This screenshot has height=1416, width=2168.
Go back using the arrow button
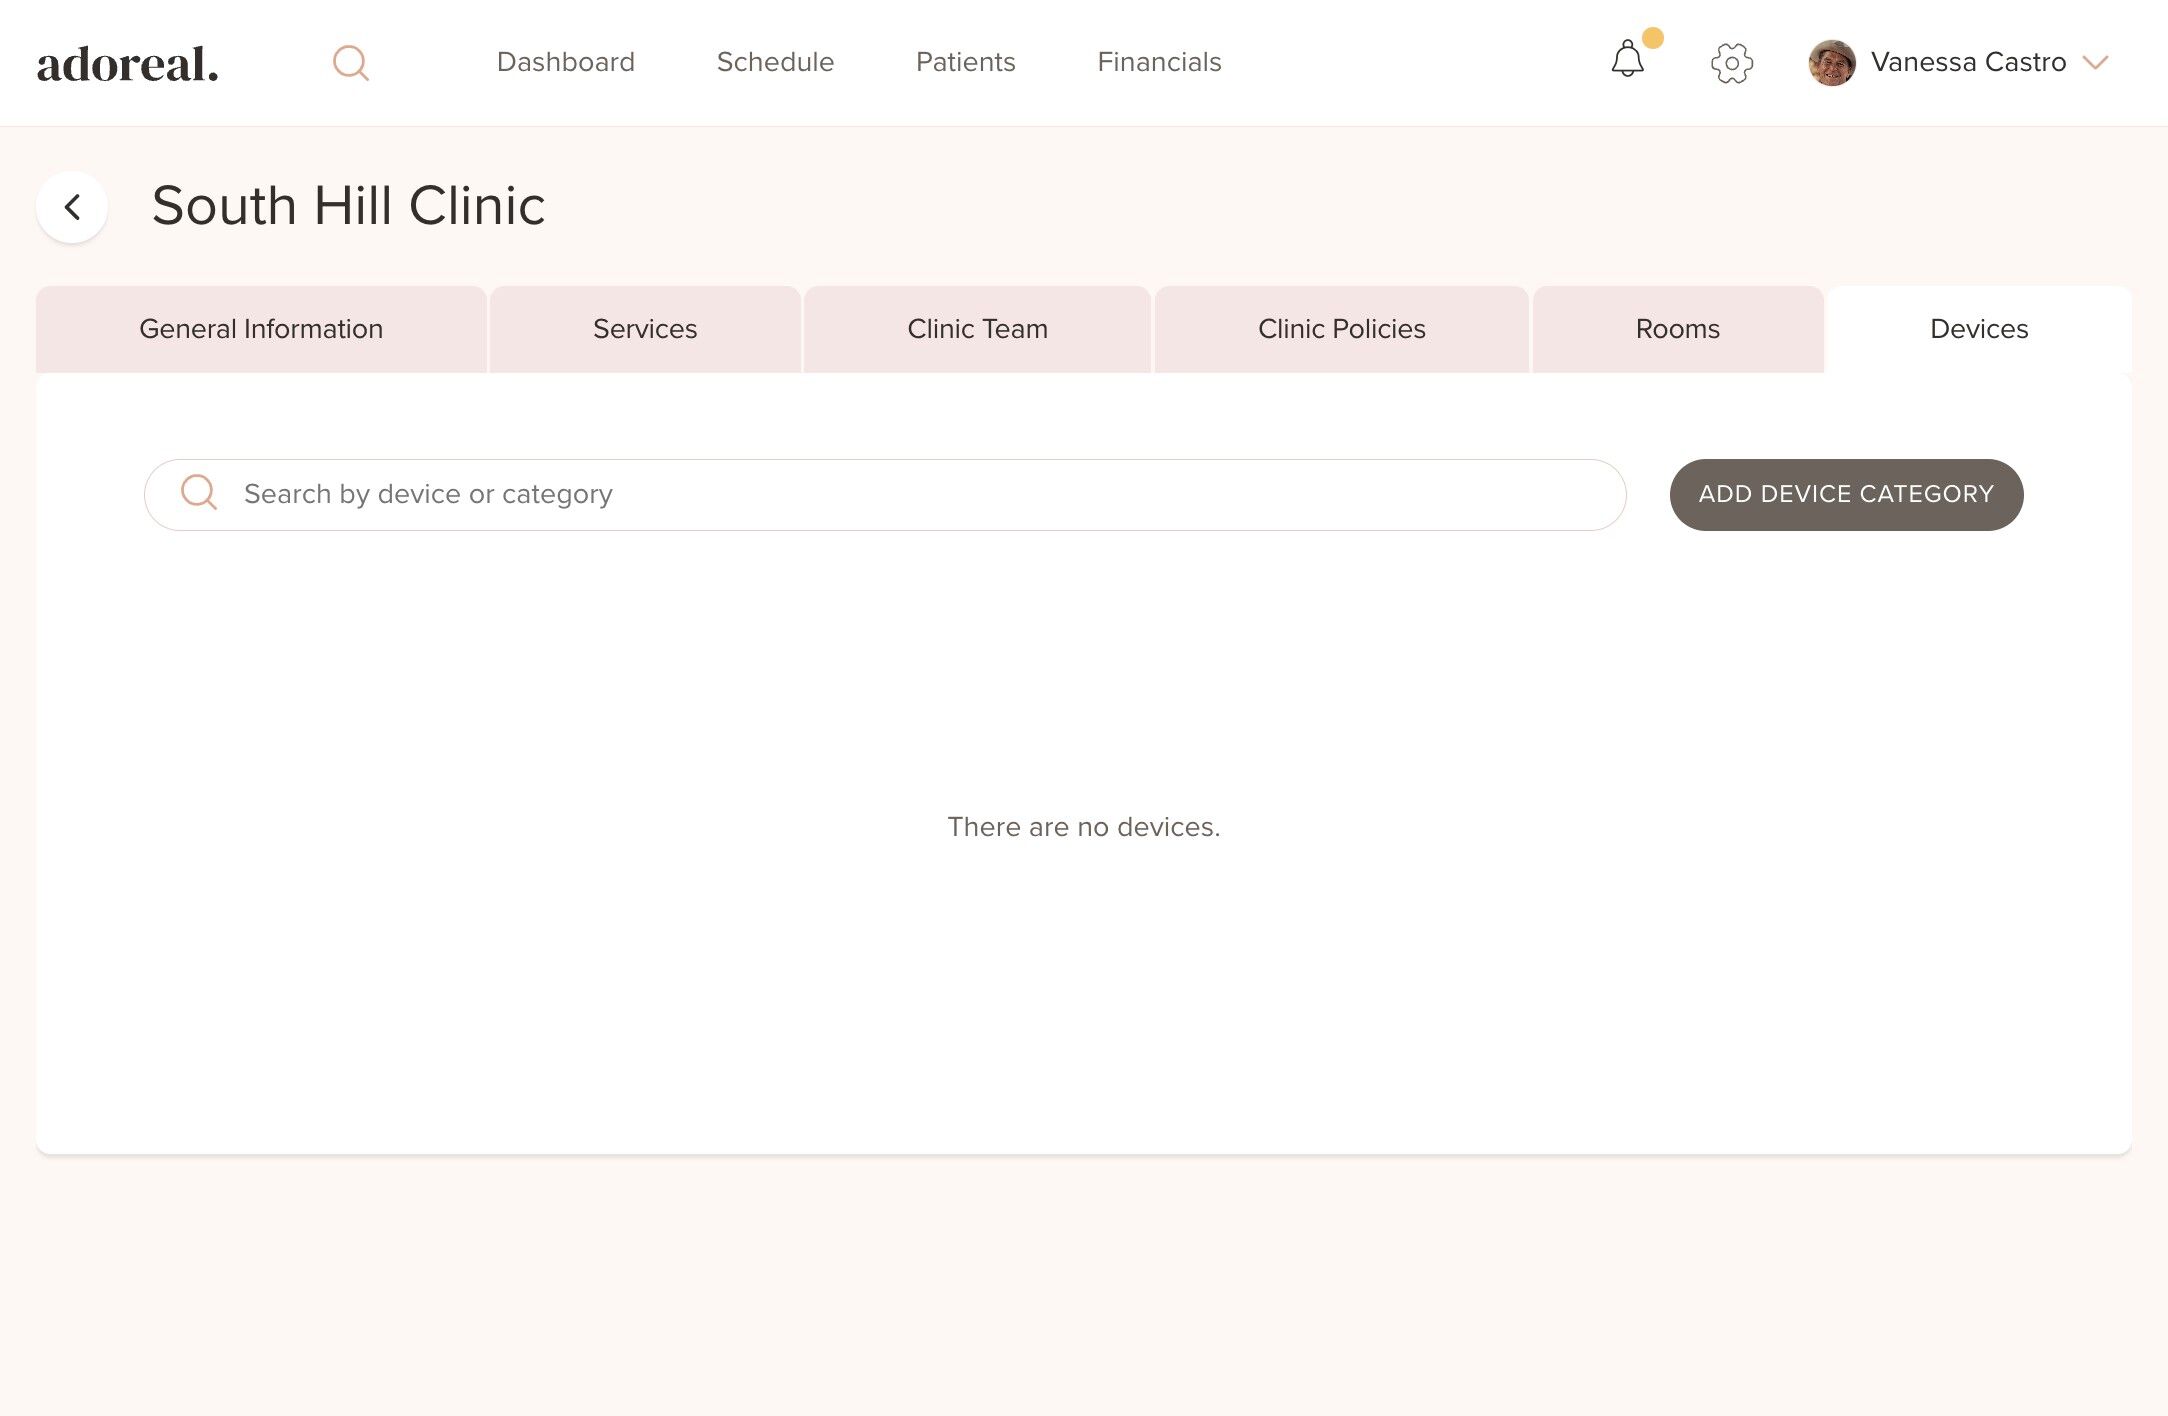pyautogui.click(x=72, y=207)
